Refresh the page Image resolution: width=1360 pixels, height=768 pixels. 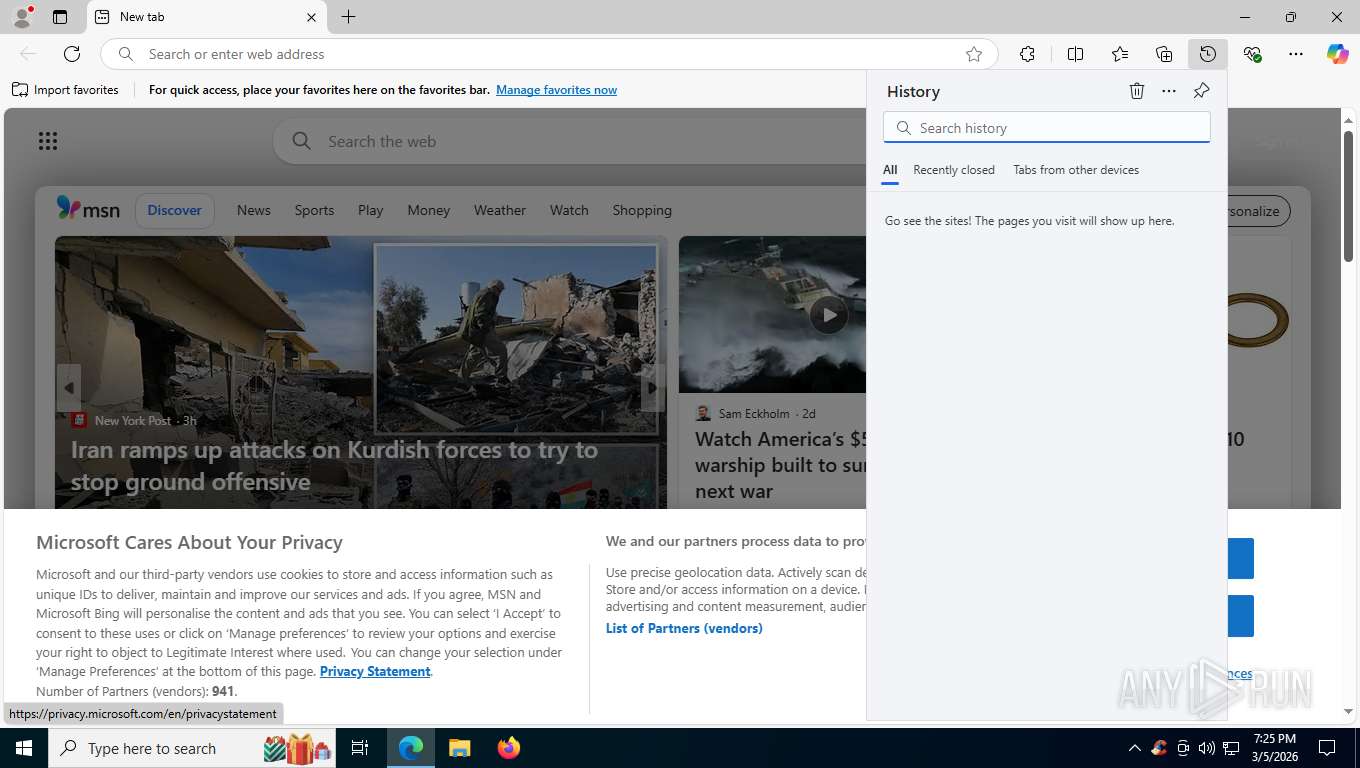point(72,54)
